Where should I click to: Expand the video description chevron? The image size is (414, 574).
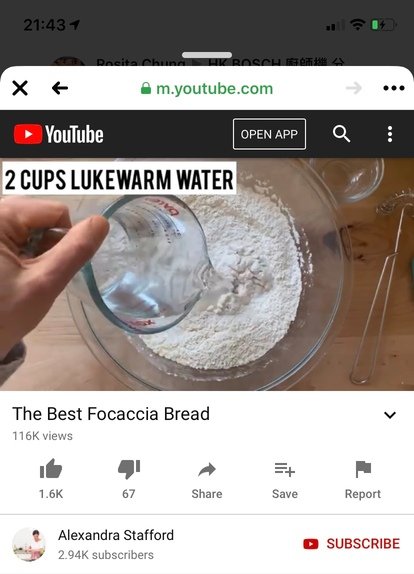pos(390,415)
